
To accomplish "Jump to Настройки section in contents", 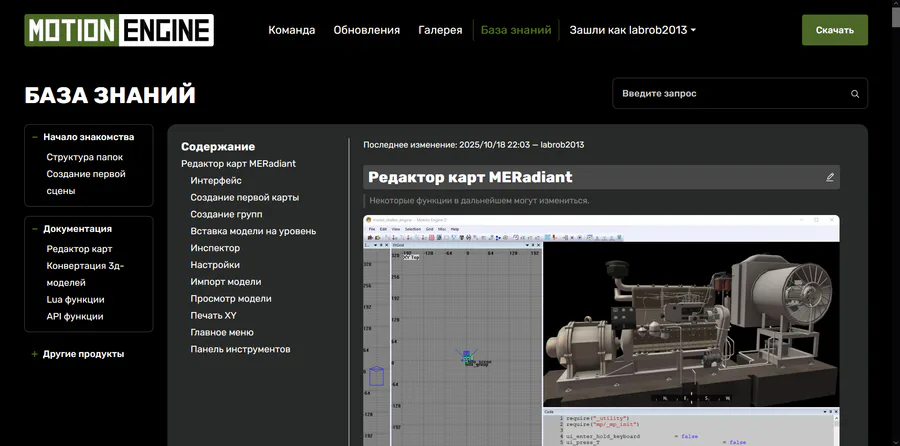I will tap(215, 265).
